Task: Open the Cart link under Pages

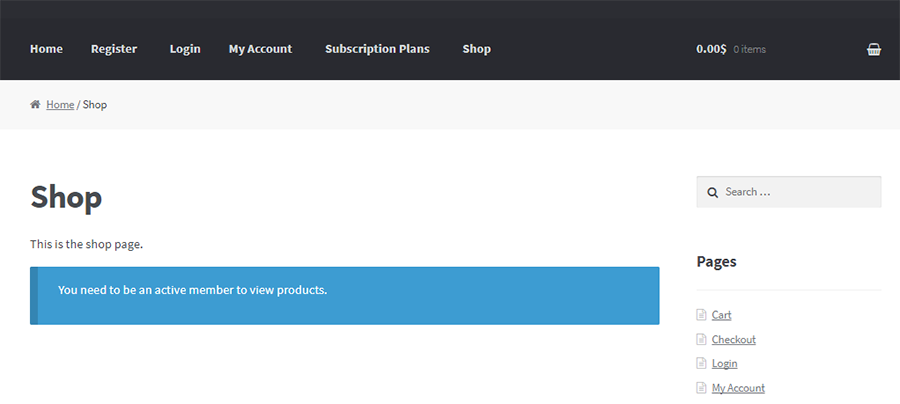Action: click(721, 314)
